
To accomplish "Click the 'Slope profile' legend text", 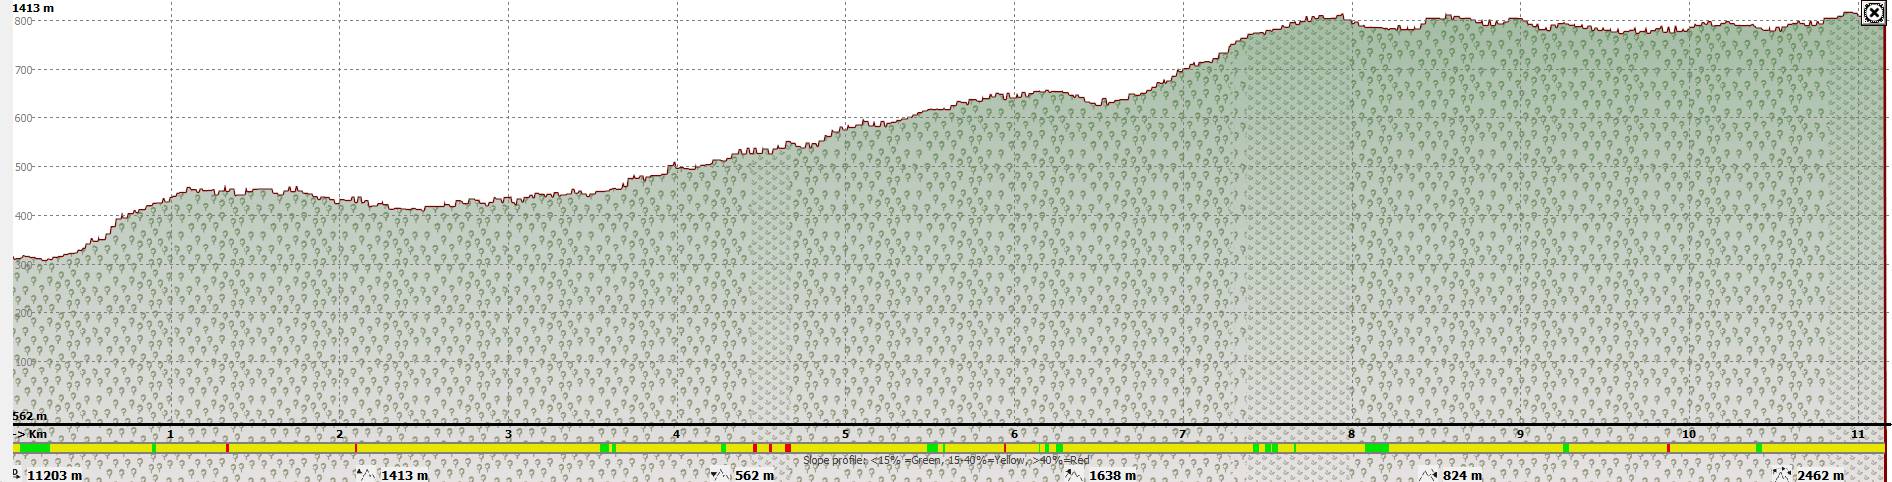I will 945,461.
